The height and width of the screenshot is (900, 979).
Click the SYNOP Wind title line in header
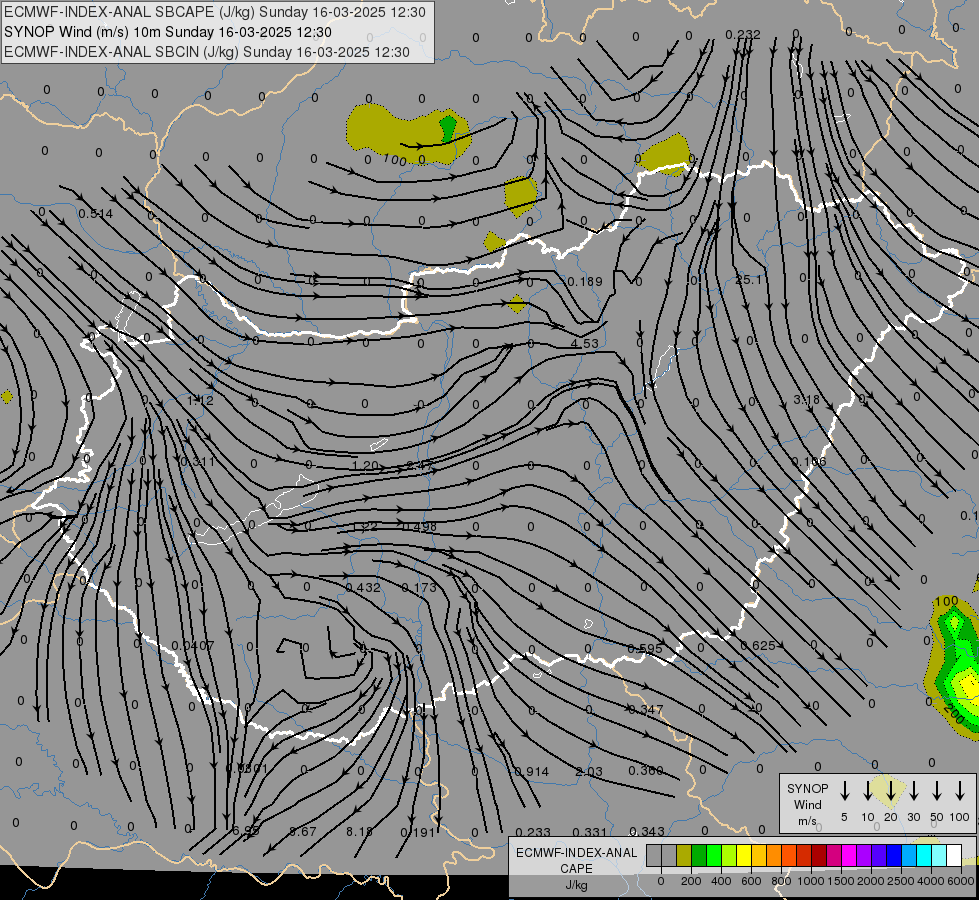coord(168,32)
